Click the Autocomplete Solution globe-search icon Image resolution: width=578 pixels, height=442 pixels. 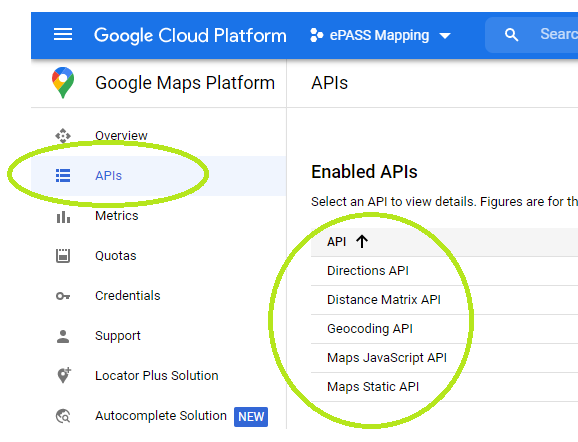[x=63, y=416]
